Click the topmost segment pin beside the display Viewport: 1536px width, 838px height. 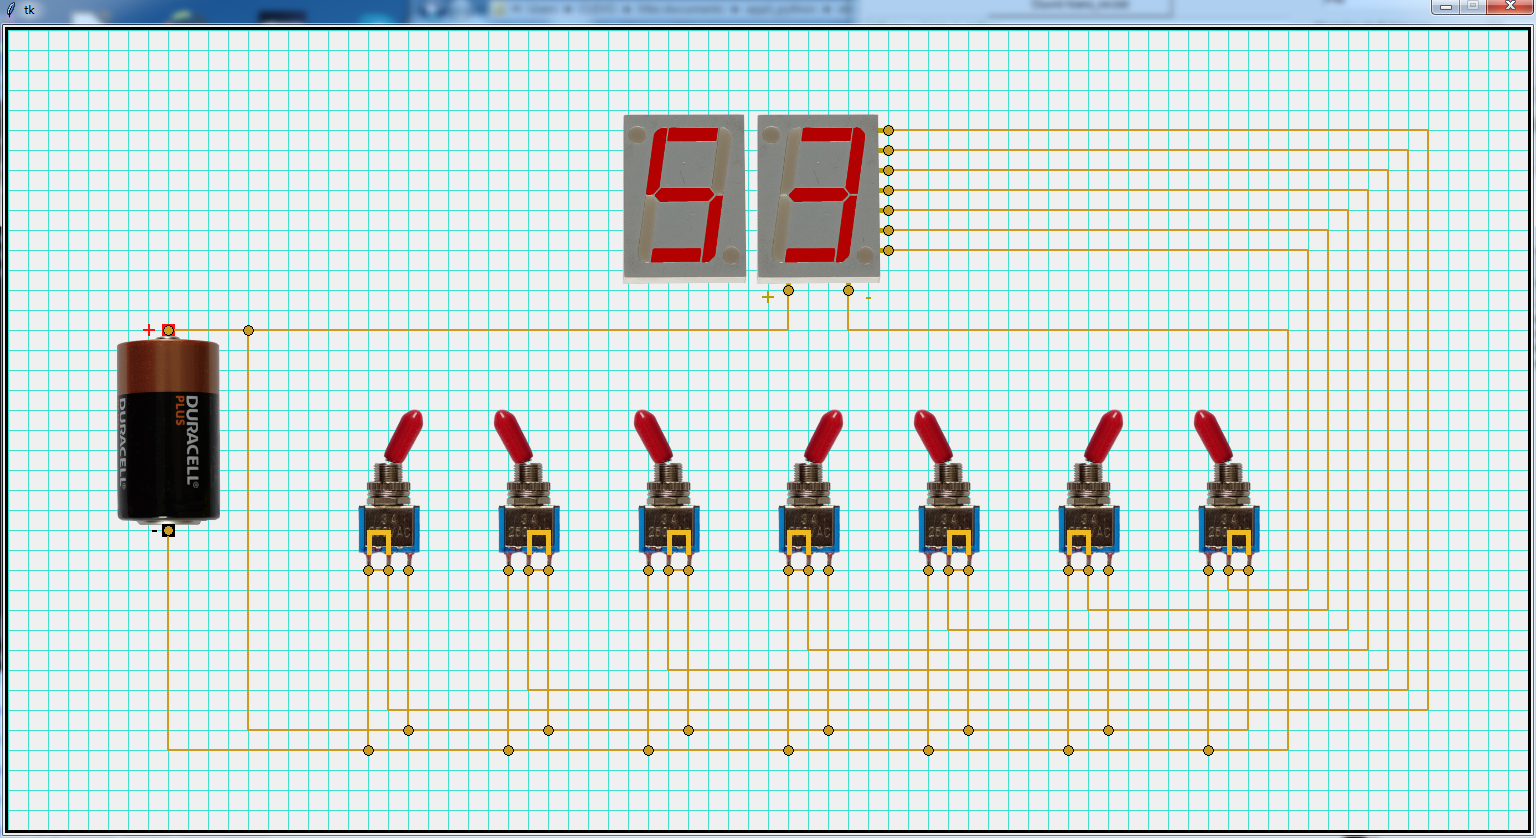tap(888, 130)
